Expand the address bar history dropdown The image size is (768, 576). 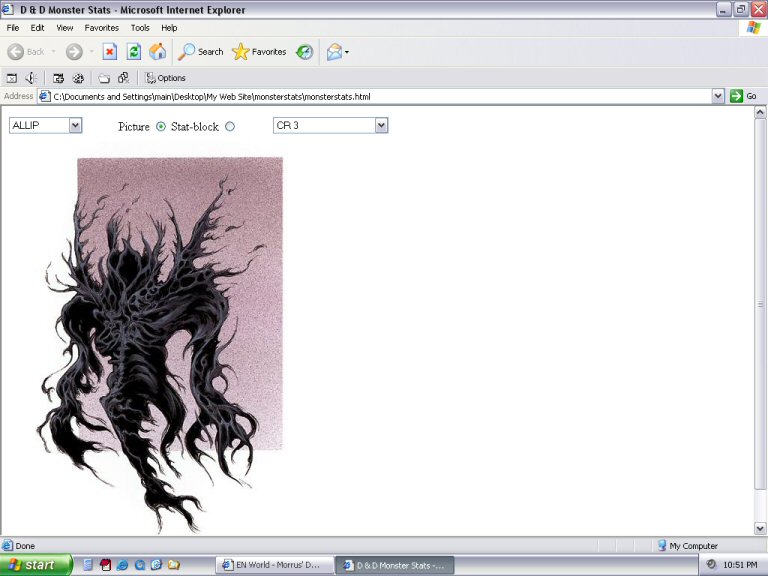pyautogui.click(x=718, y=96)
